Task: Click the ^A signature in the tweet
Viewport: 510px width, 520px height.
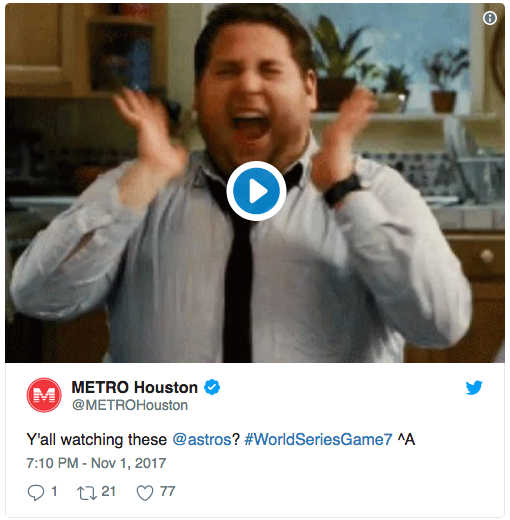Action: point(406,439)
